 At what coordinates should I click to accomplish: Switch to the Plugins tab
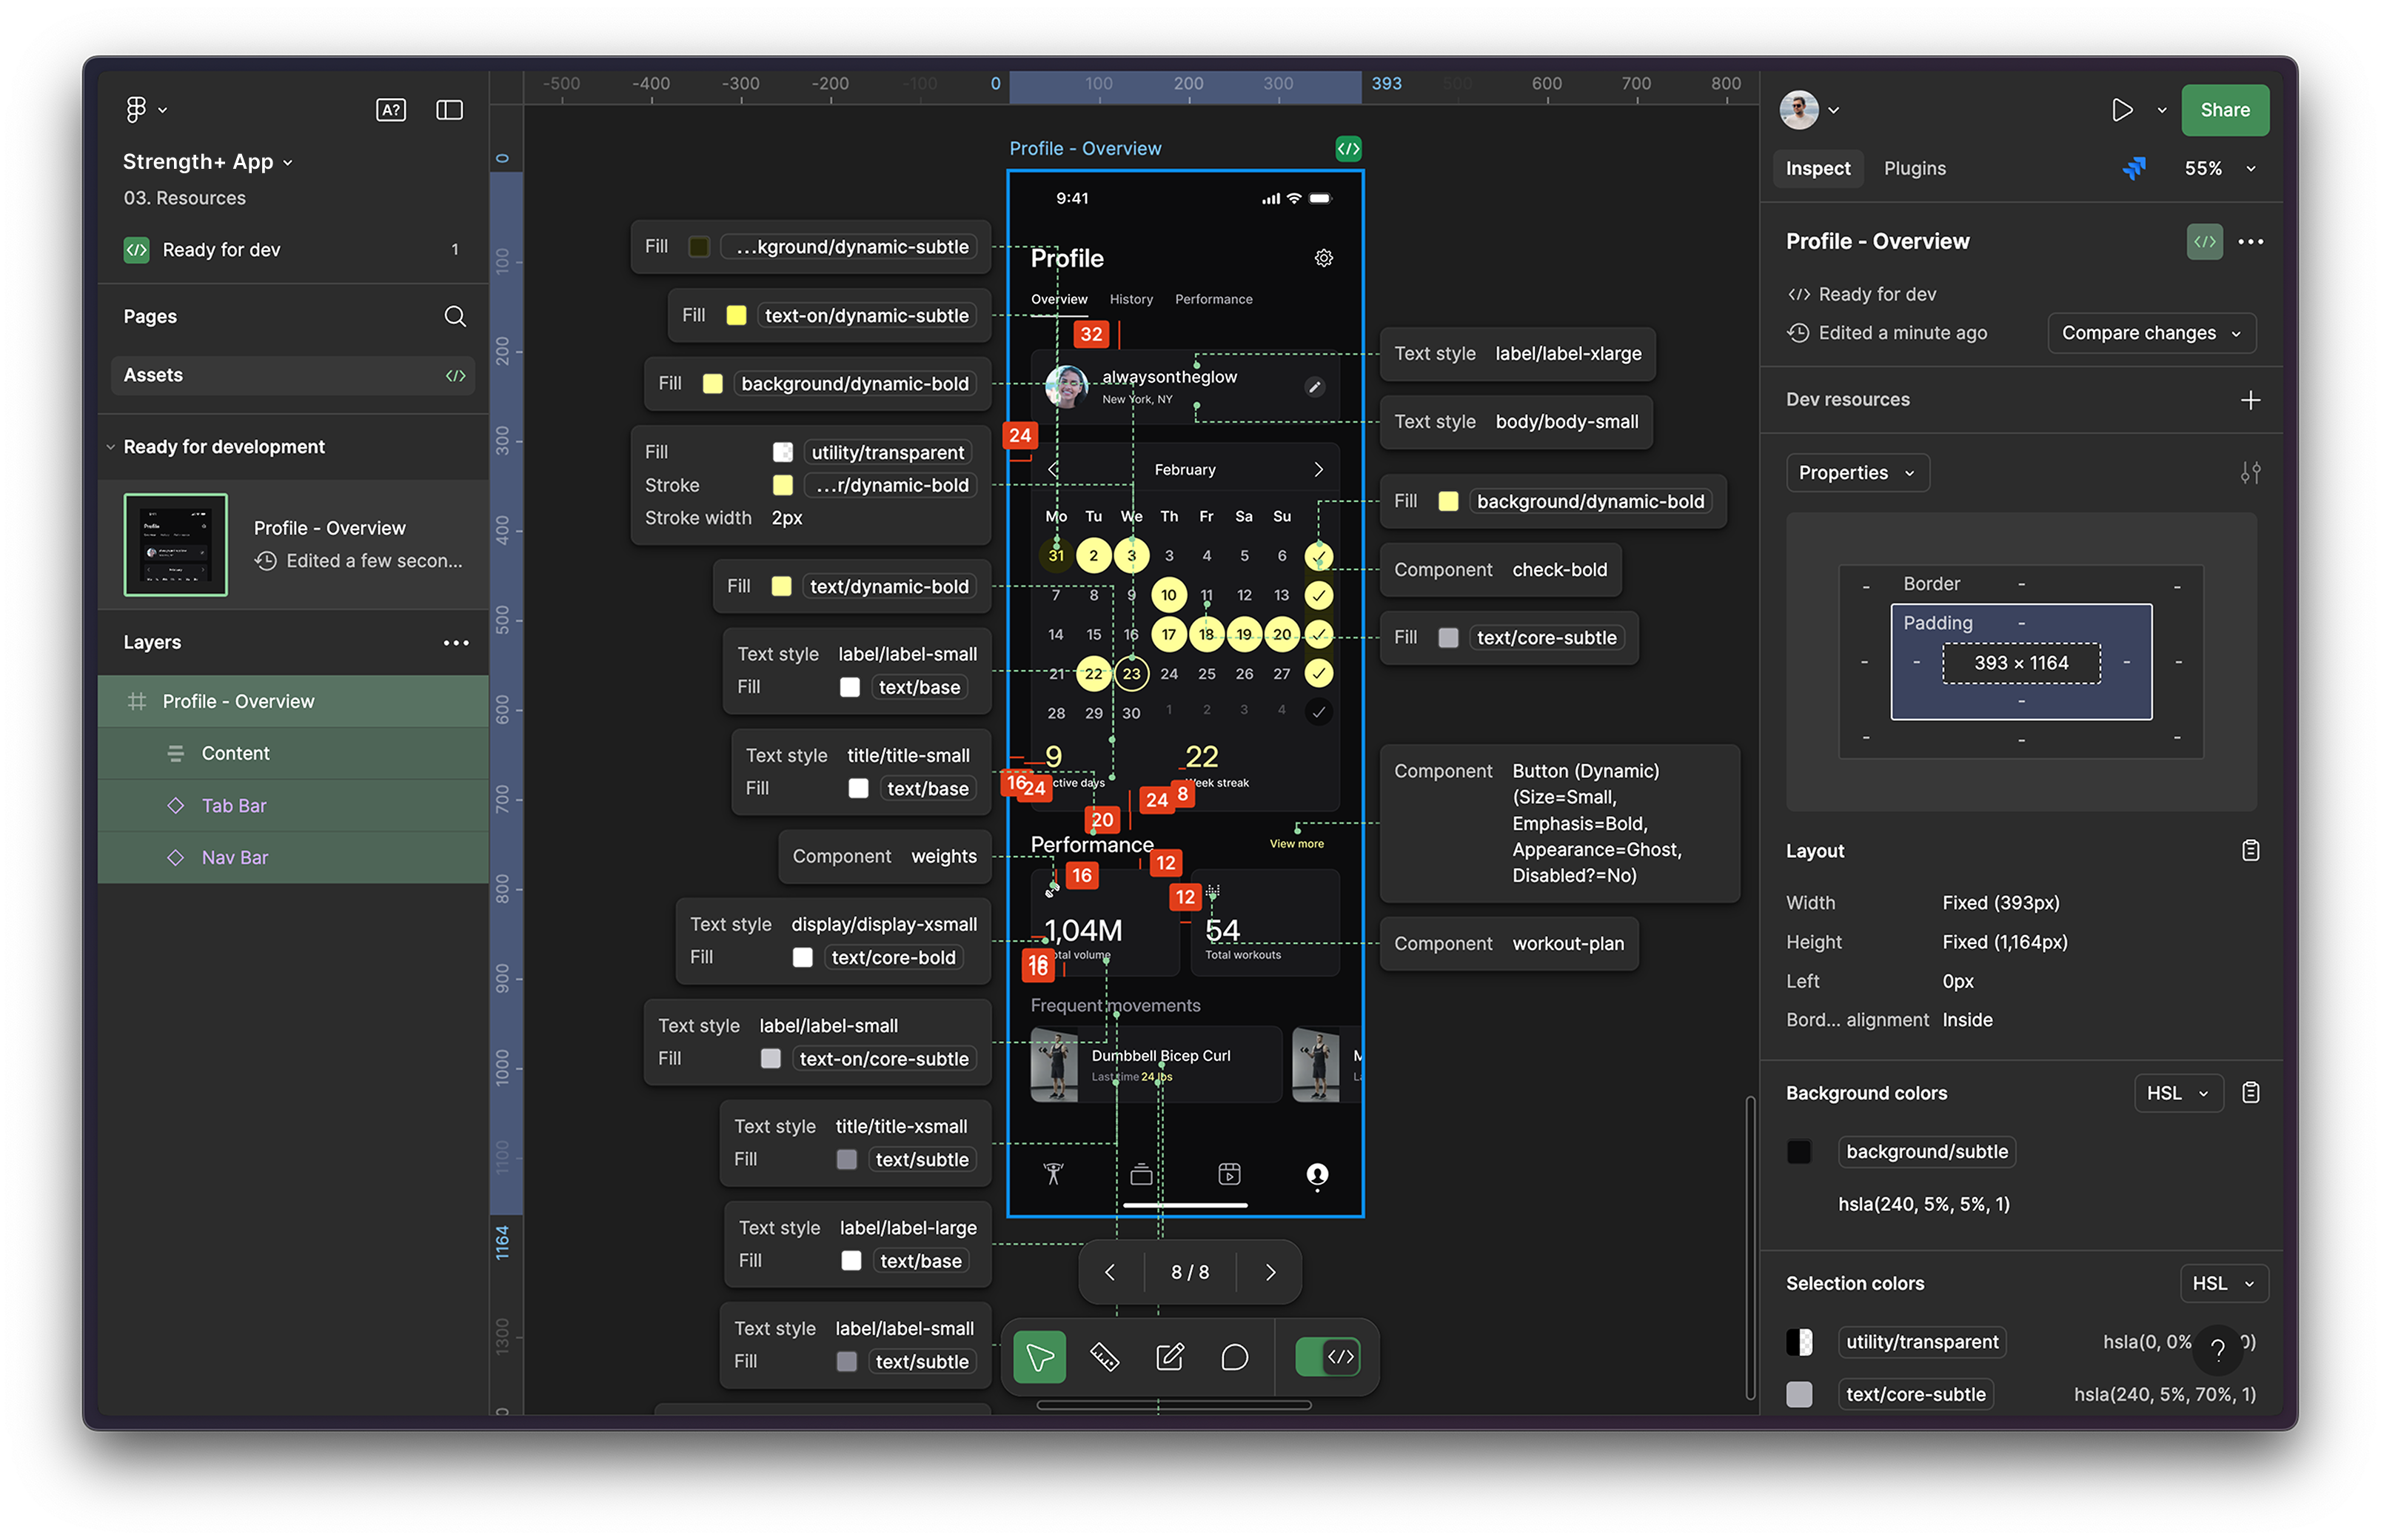click(1914, 168)
